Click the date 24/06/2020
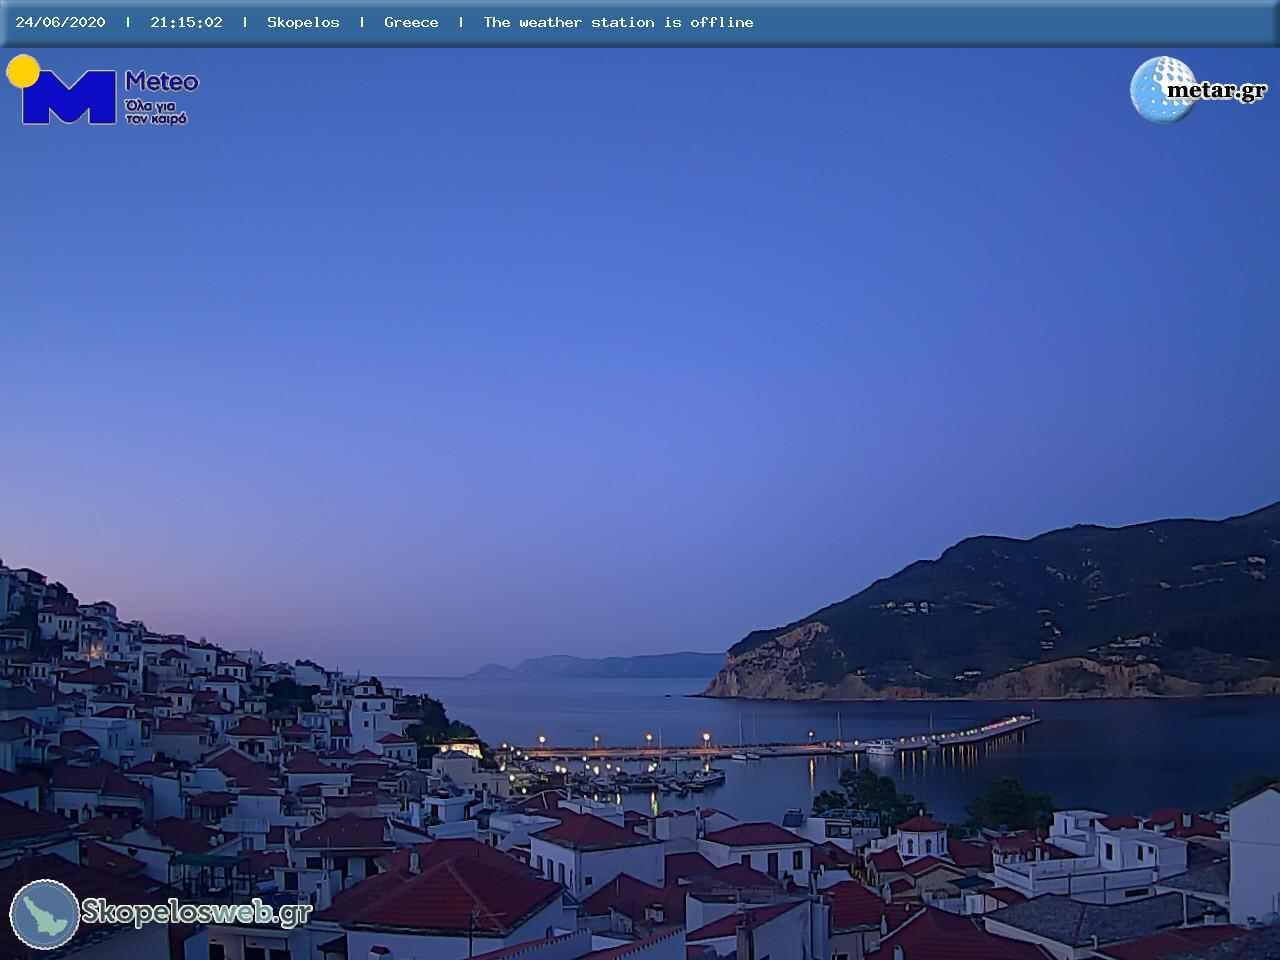1280x960 pixels. [60, 22]
